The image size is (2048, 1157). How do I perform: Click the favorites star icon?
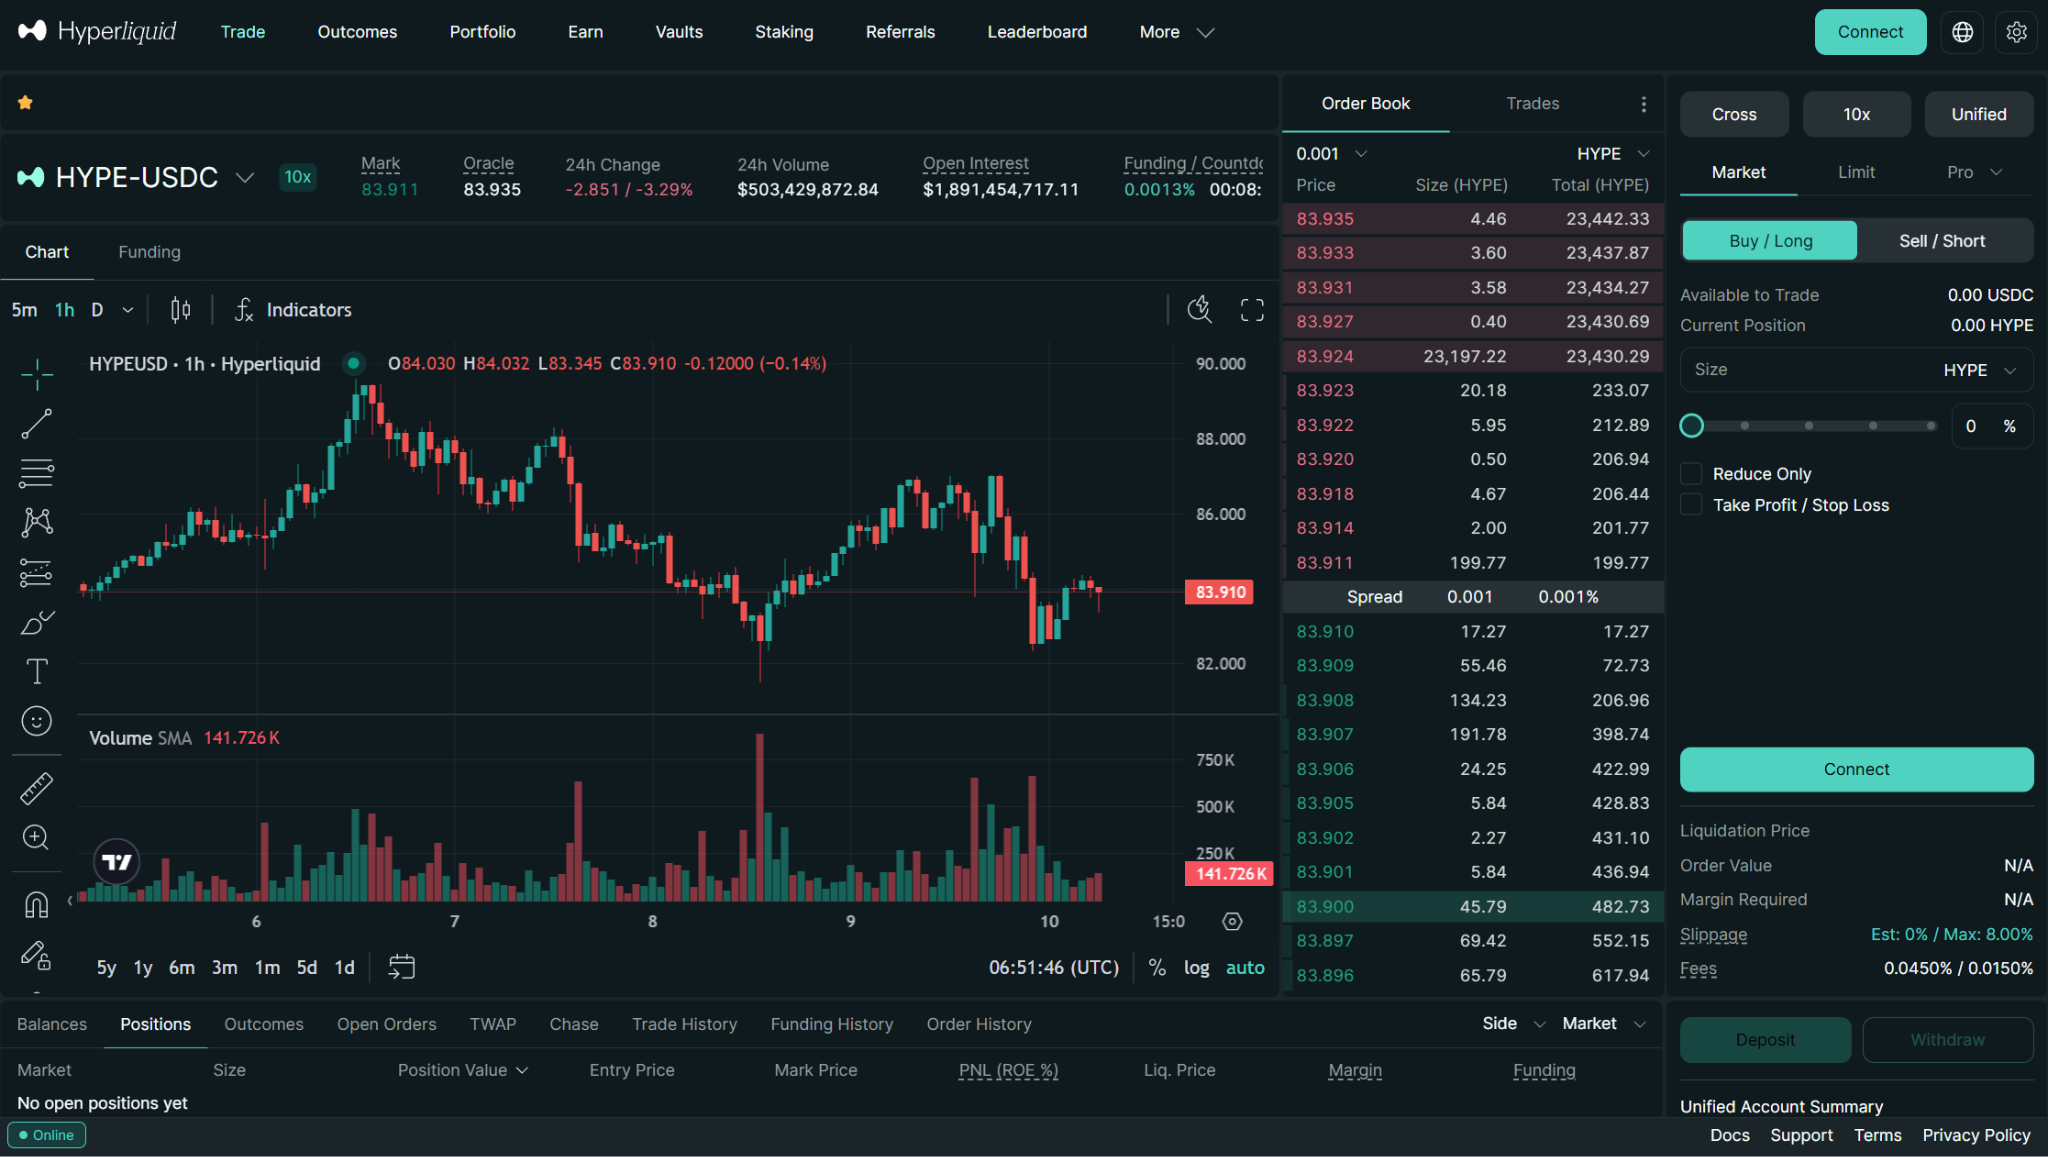25,102
